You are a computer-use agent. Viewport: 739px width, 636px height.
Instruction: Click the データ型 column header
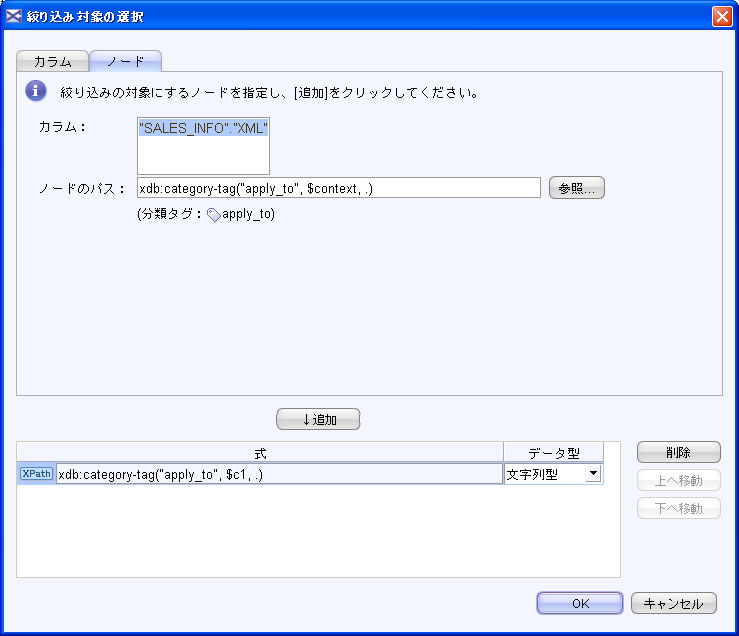(x=553, y=453)
